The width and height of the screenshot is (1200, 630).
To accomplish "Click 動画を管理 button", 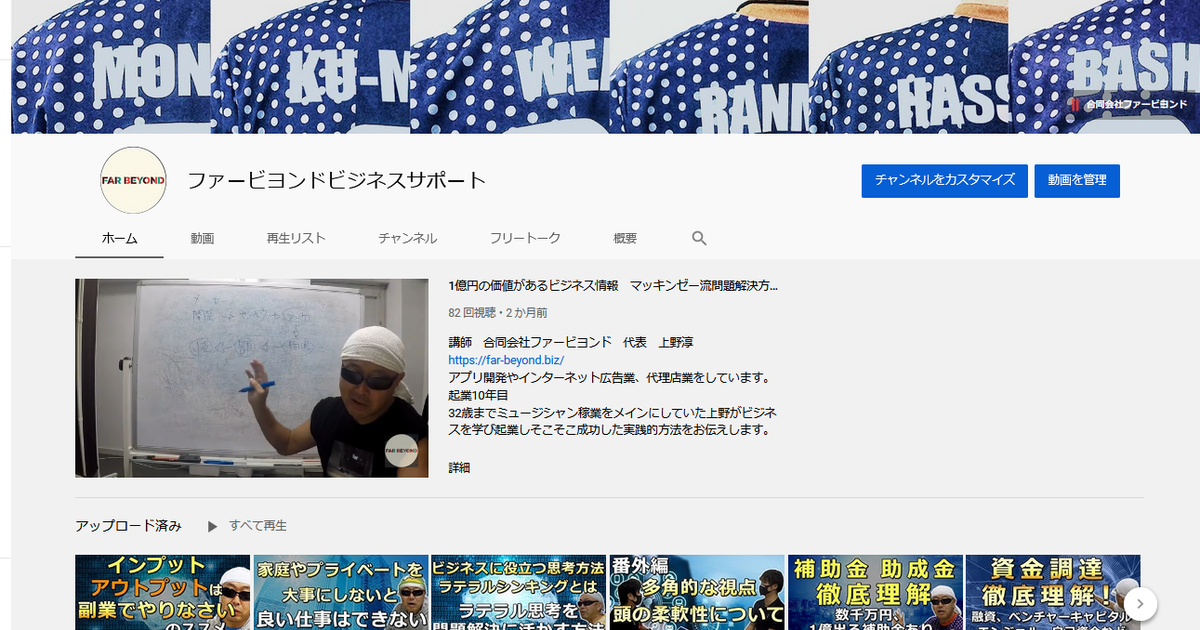I will pyautogui.click(x=1077, y=180).
